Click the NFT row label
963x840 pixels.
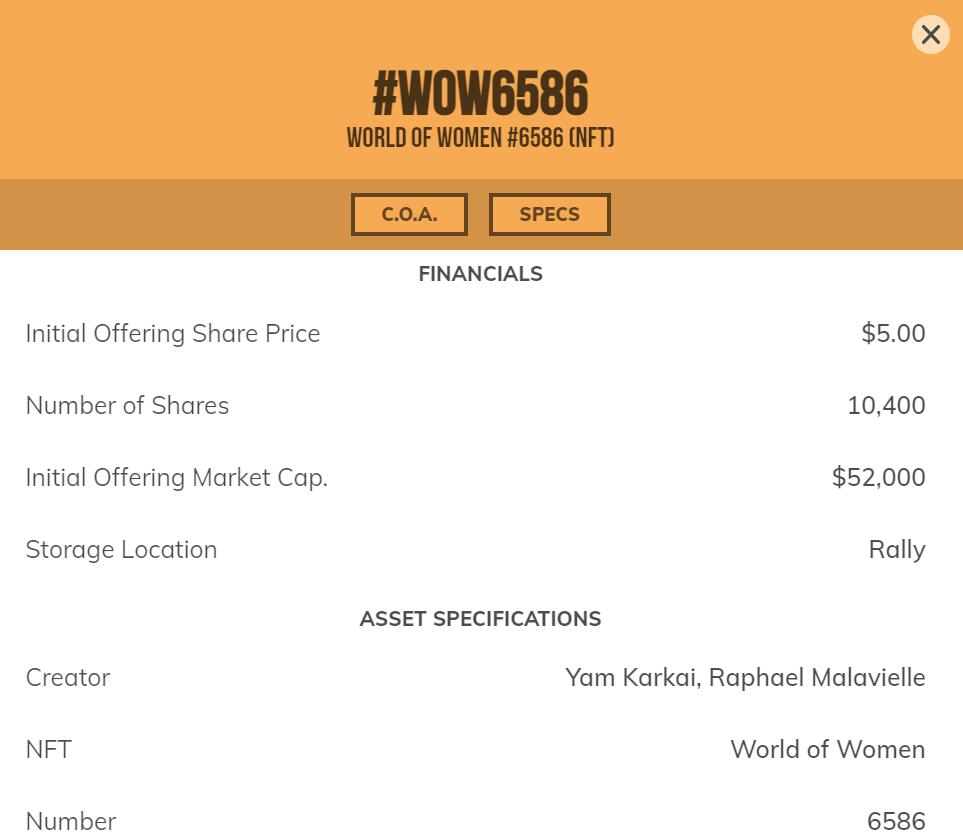pyautogui.click(x=48, y=749)
